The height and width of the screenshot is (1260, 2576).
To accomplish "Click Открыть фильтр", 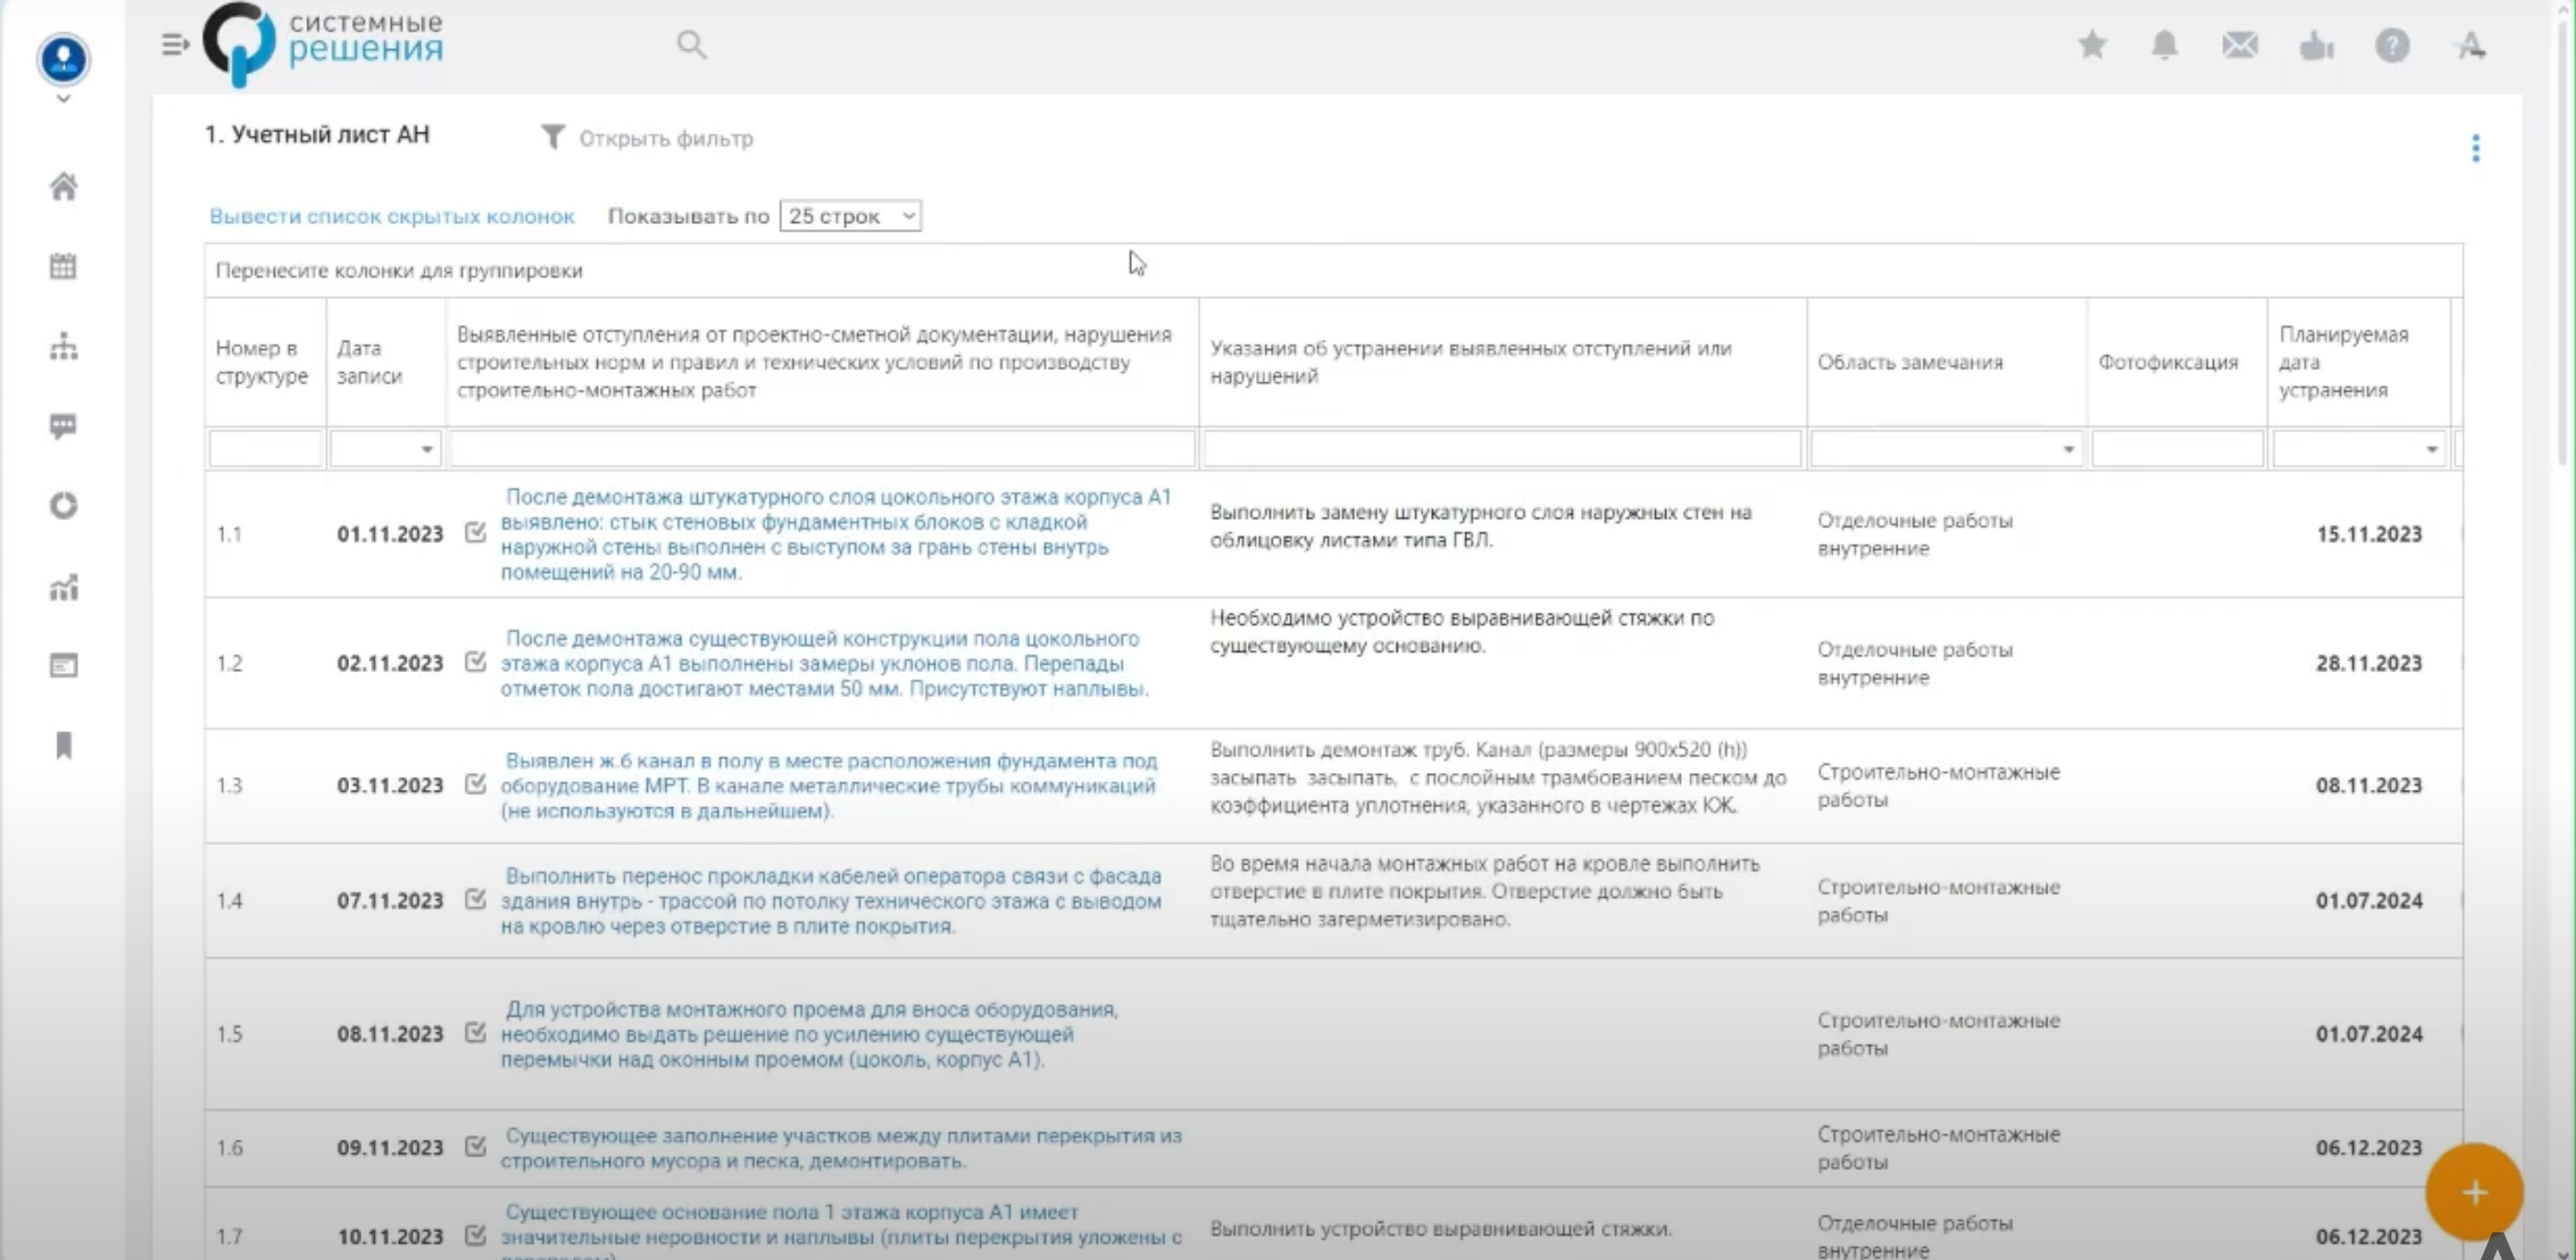I will [x=666, y=138].
